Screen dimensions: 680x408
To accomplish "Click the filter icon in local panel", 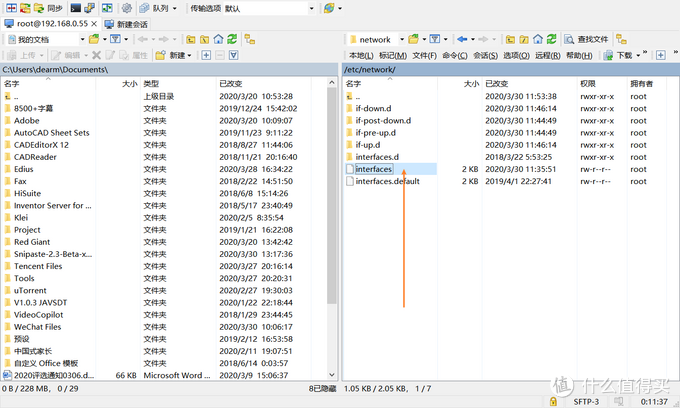I will click(x=115, y=39).
